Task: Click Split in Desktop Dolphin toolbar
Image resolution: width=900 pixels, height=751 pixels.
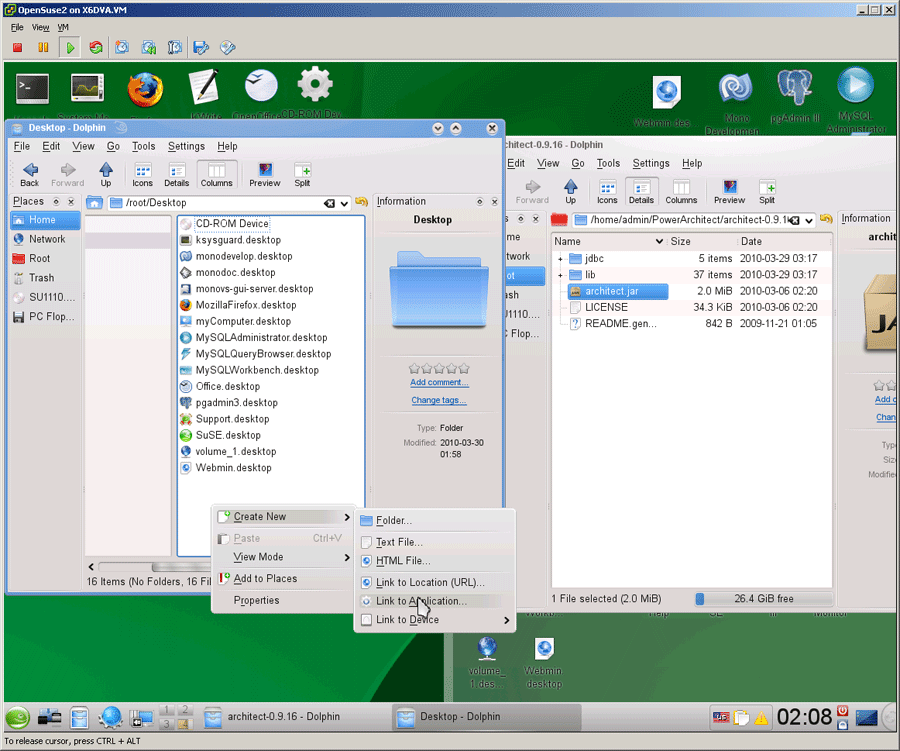Action: point(302,175)
